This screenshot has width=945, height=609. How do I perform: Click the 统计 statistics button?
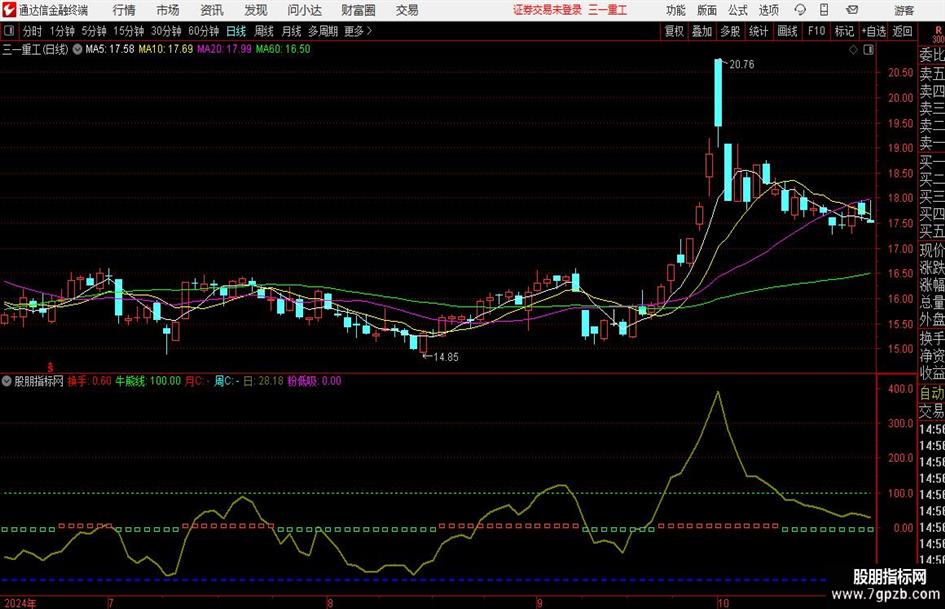tap(759, 31)
